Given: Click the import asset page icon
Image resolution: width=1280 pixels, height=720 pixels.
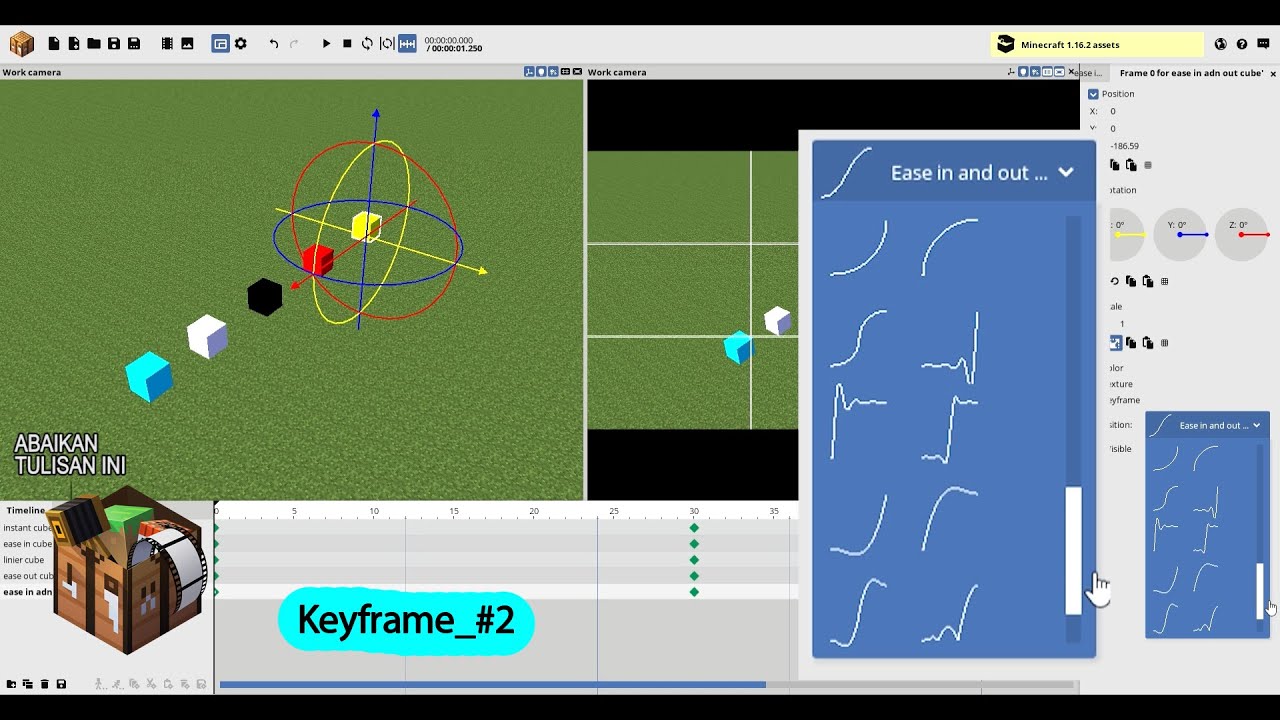Looking at the screenshot, I should click(x=74, y=44).
